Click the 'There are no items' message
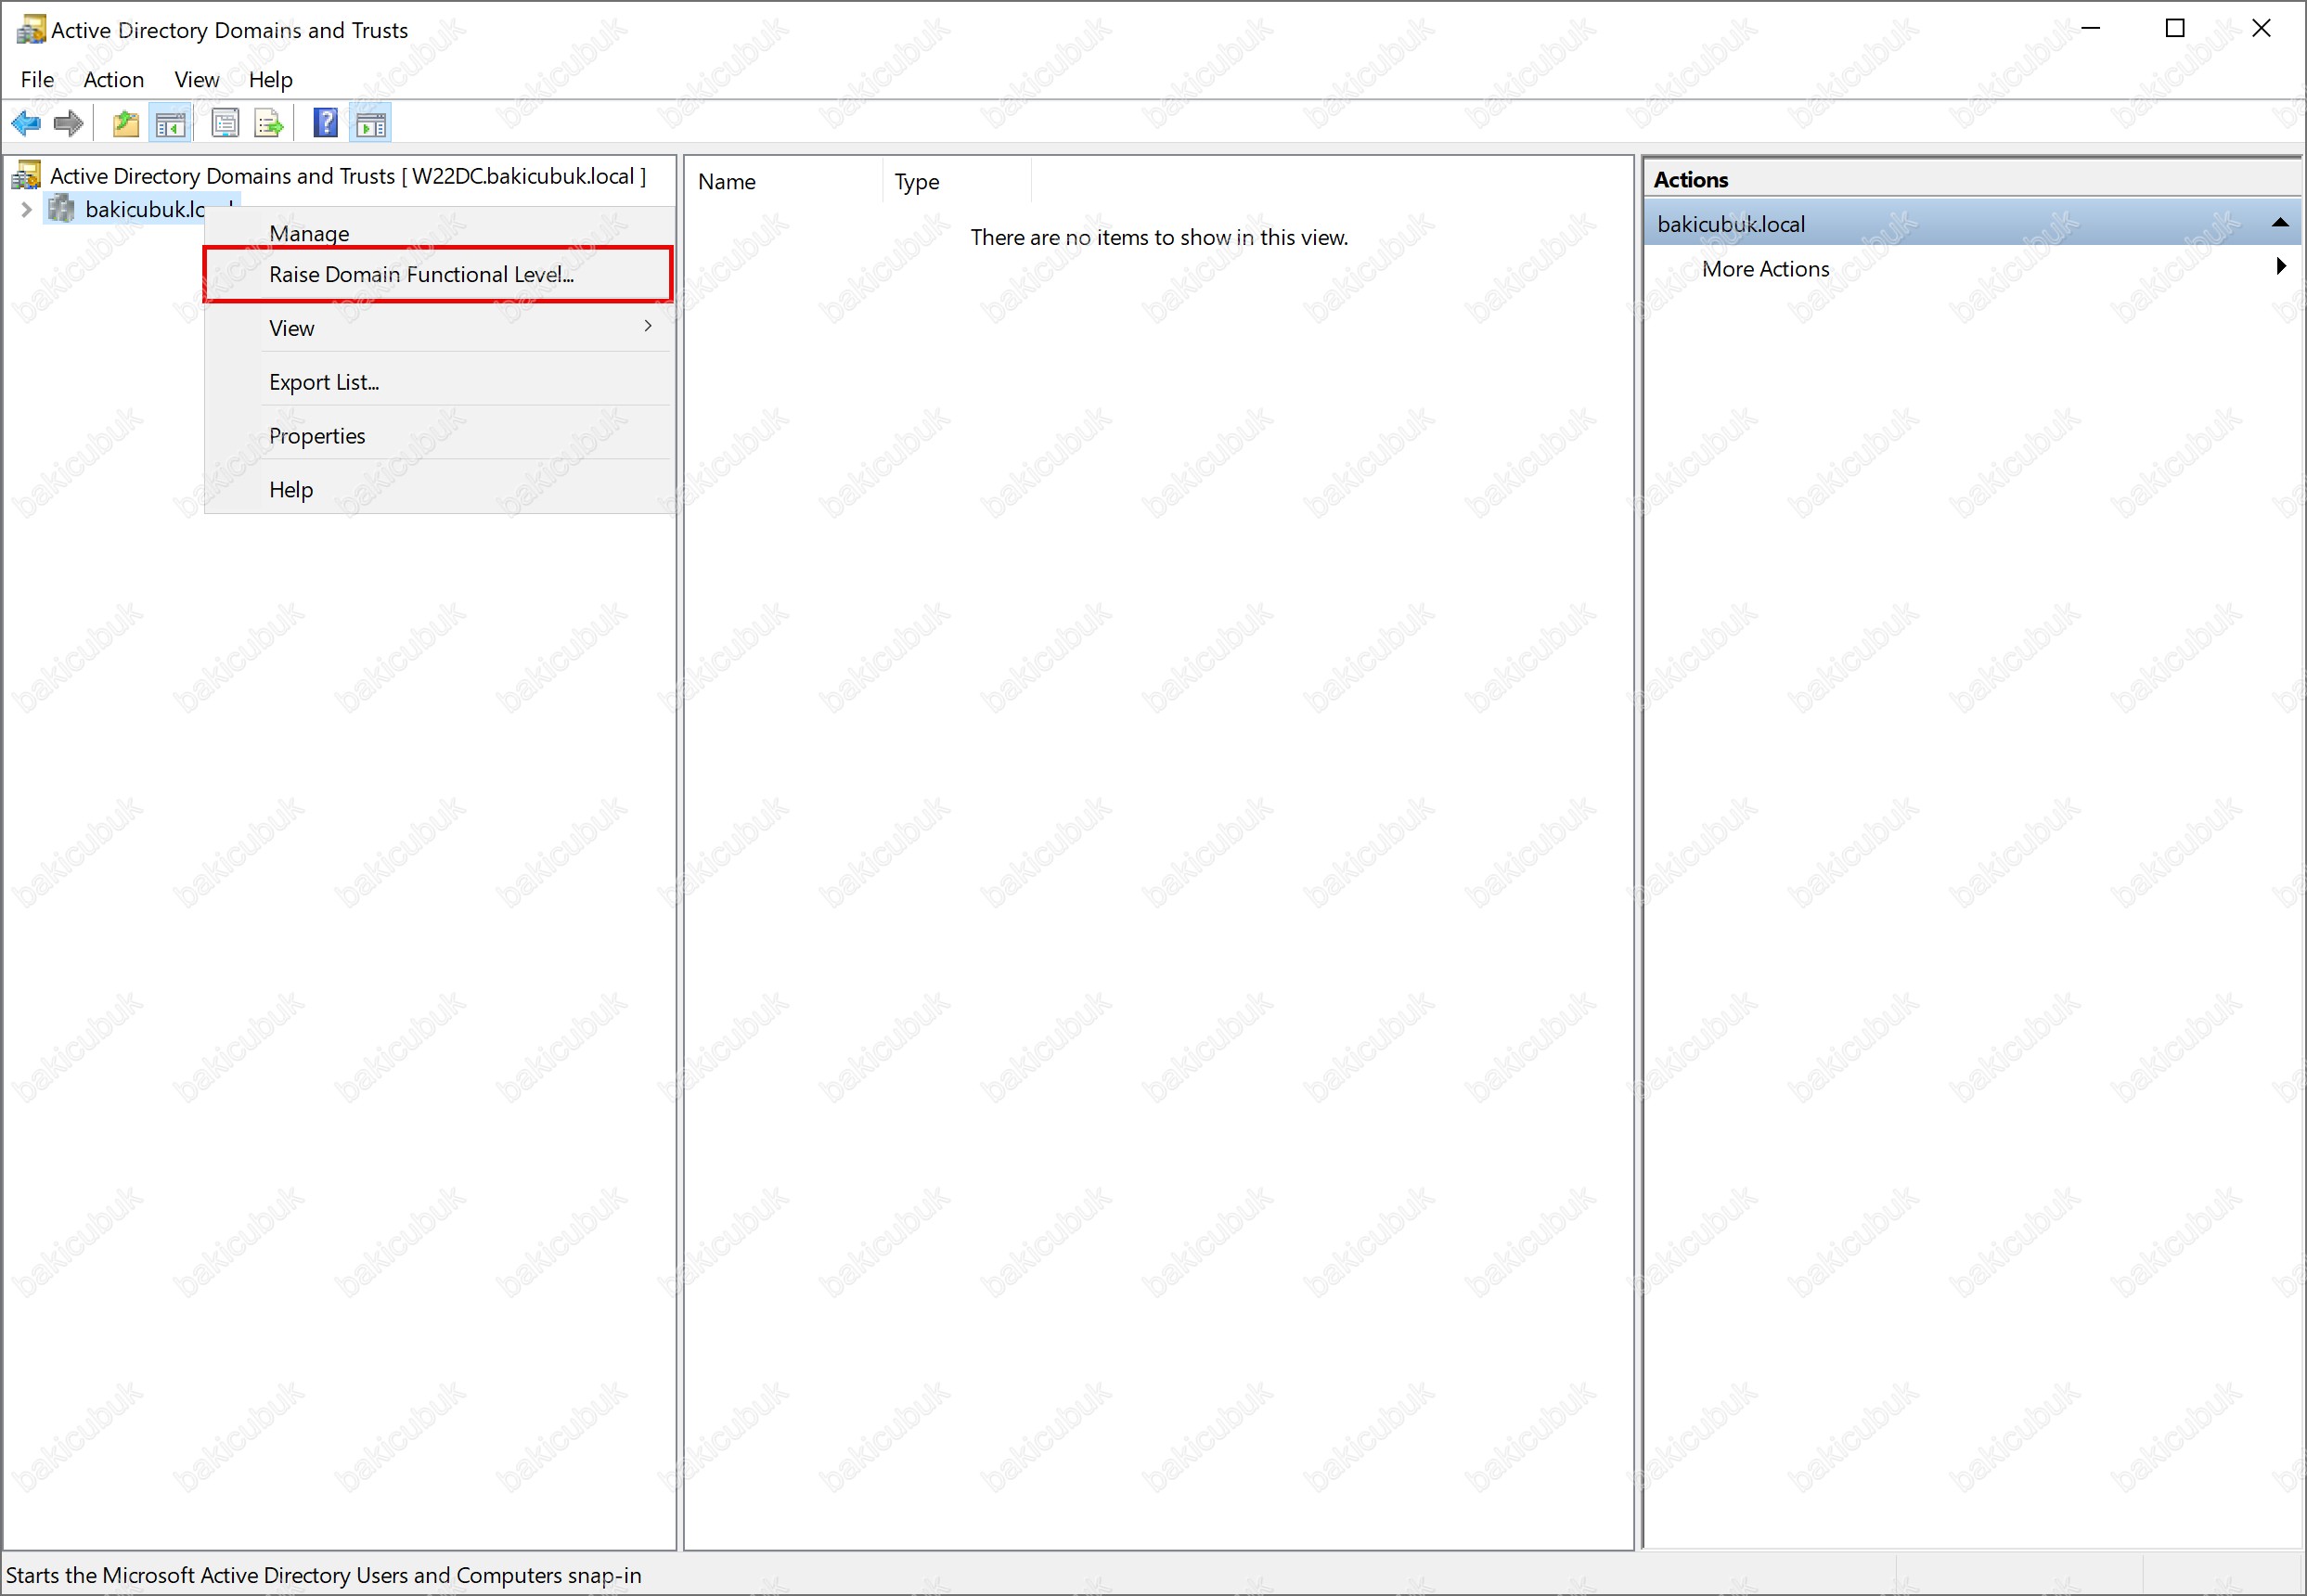Image resolution: width=2307 pixels, height=1596 pixels. (x=1159, y=238)
